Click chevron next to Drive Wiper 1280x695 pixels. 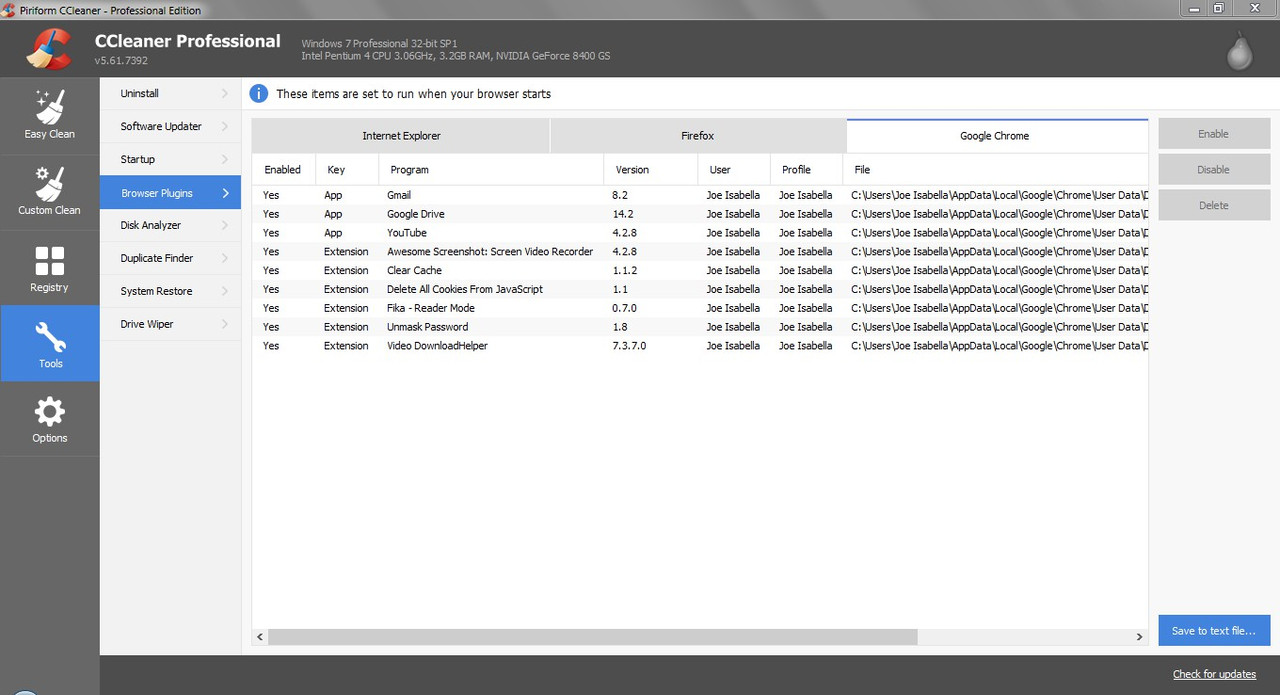point(225,324)
